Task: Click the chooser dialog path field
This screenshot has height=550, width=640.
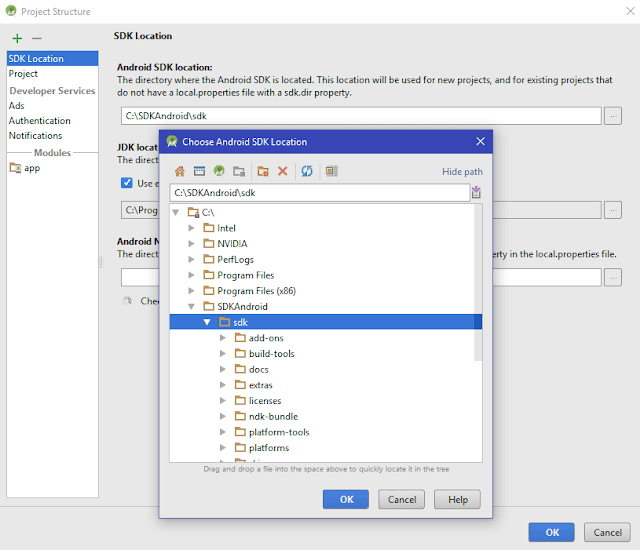Action: coord(320,193)
